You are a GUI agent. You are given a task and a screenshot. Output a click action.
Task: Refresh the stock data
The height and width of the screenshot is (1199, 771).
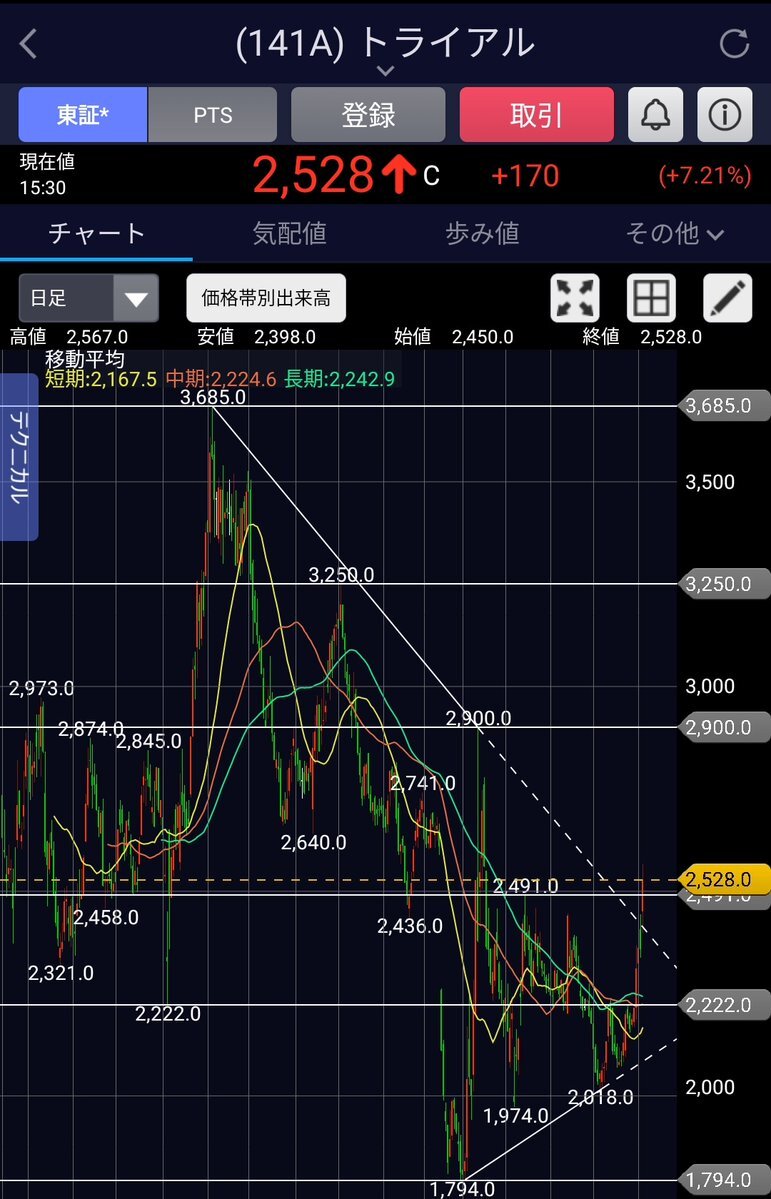tap(734, 44)
